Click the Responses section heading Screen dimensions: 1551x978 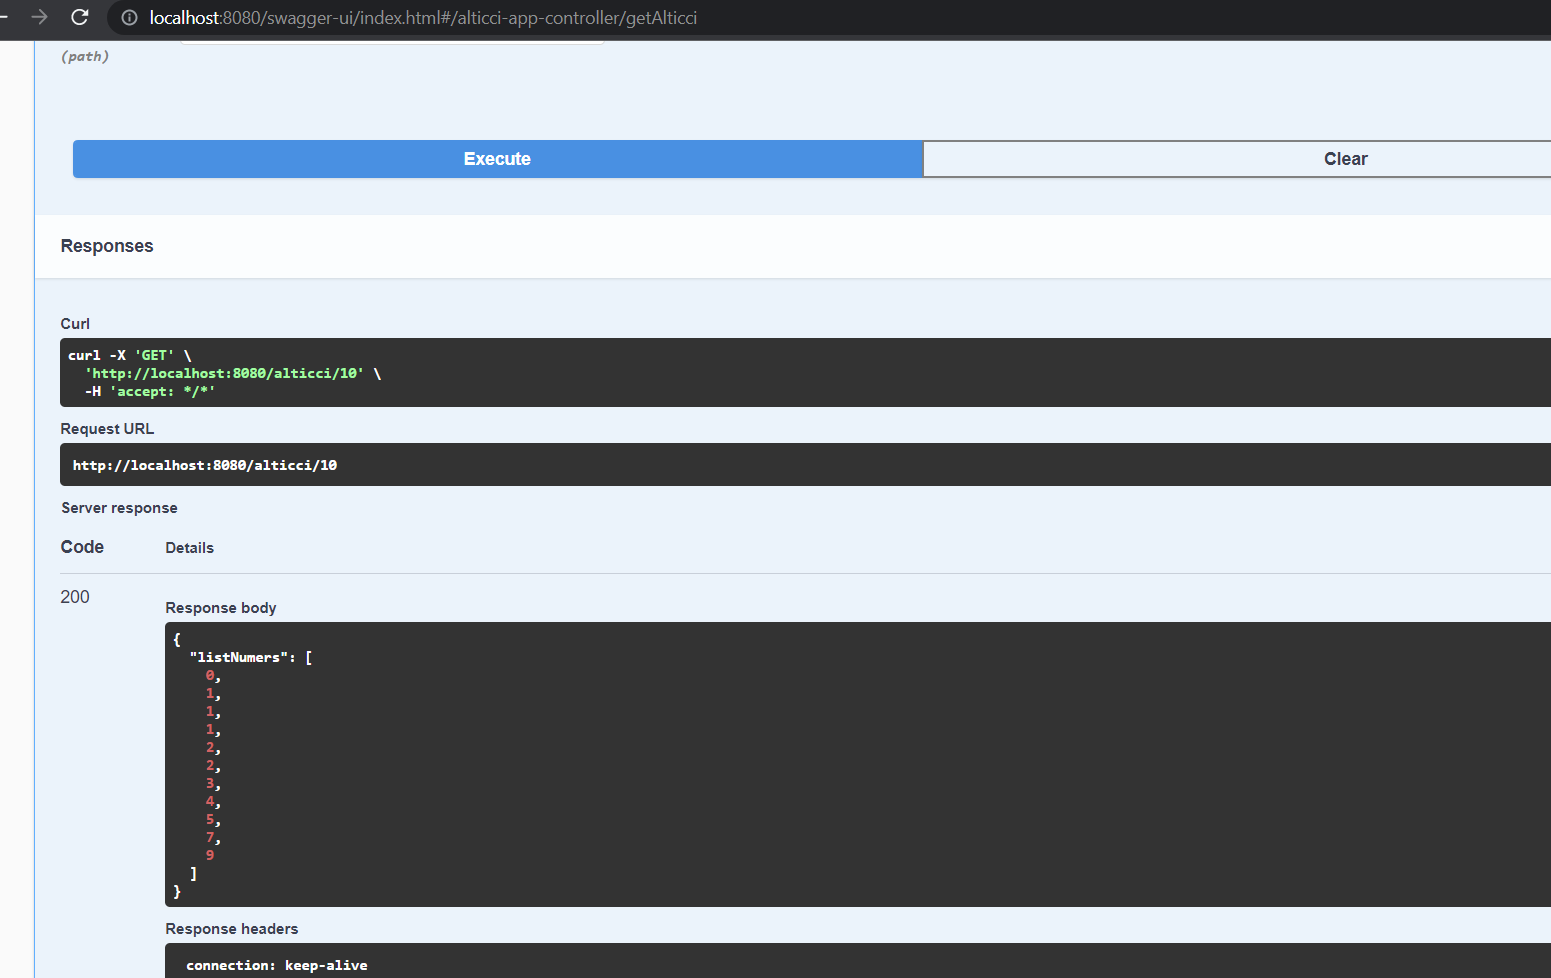pyautogui.click(x=107, y=245)
